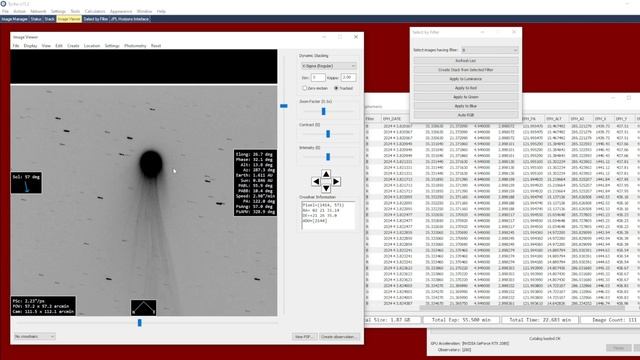Click the Total Exp: 55.500 min status field
640x360 pixels.
pyautogui.click(x=461, y=320)
